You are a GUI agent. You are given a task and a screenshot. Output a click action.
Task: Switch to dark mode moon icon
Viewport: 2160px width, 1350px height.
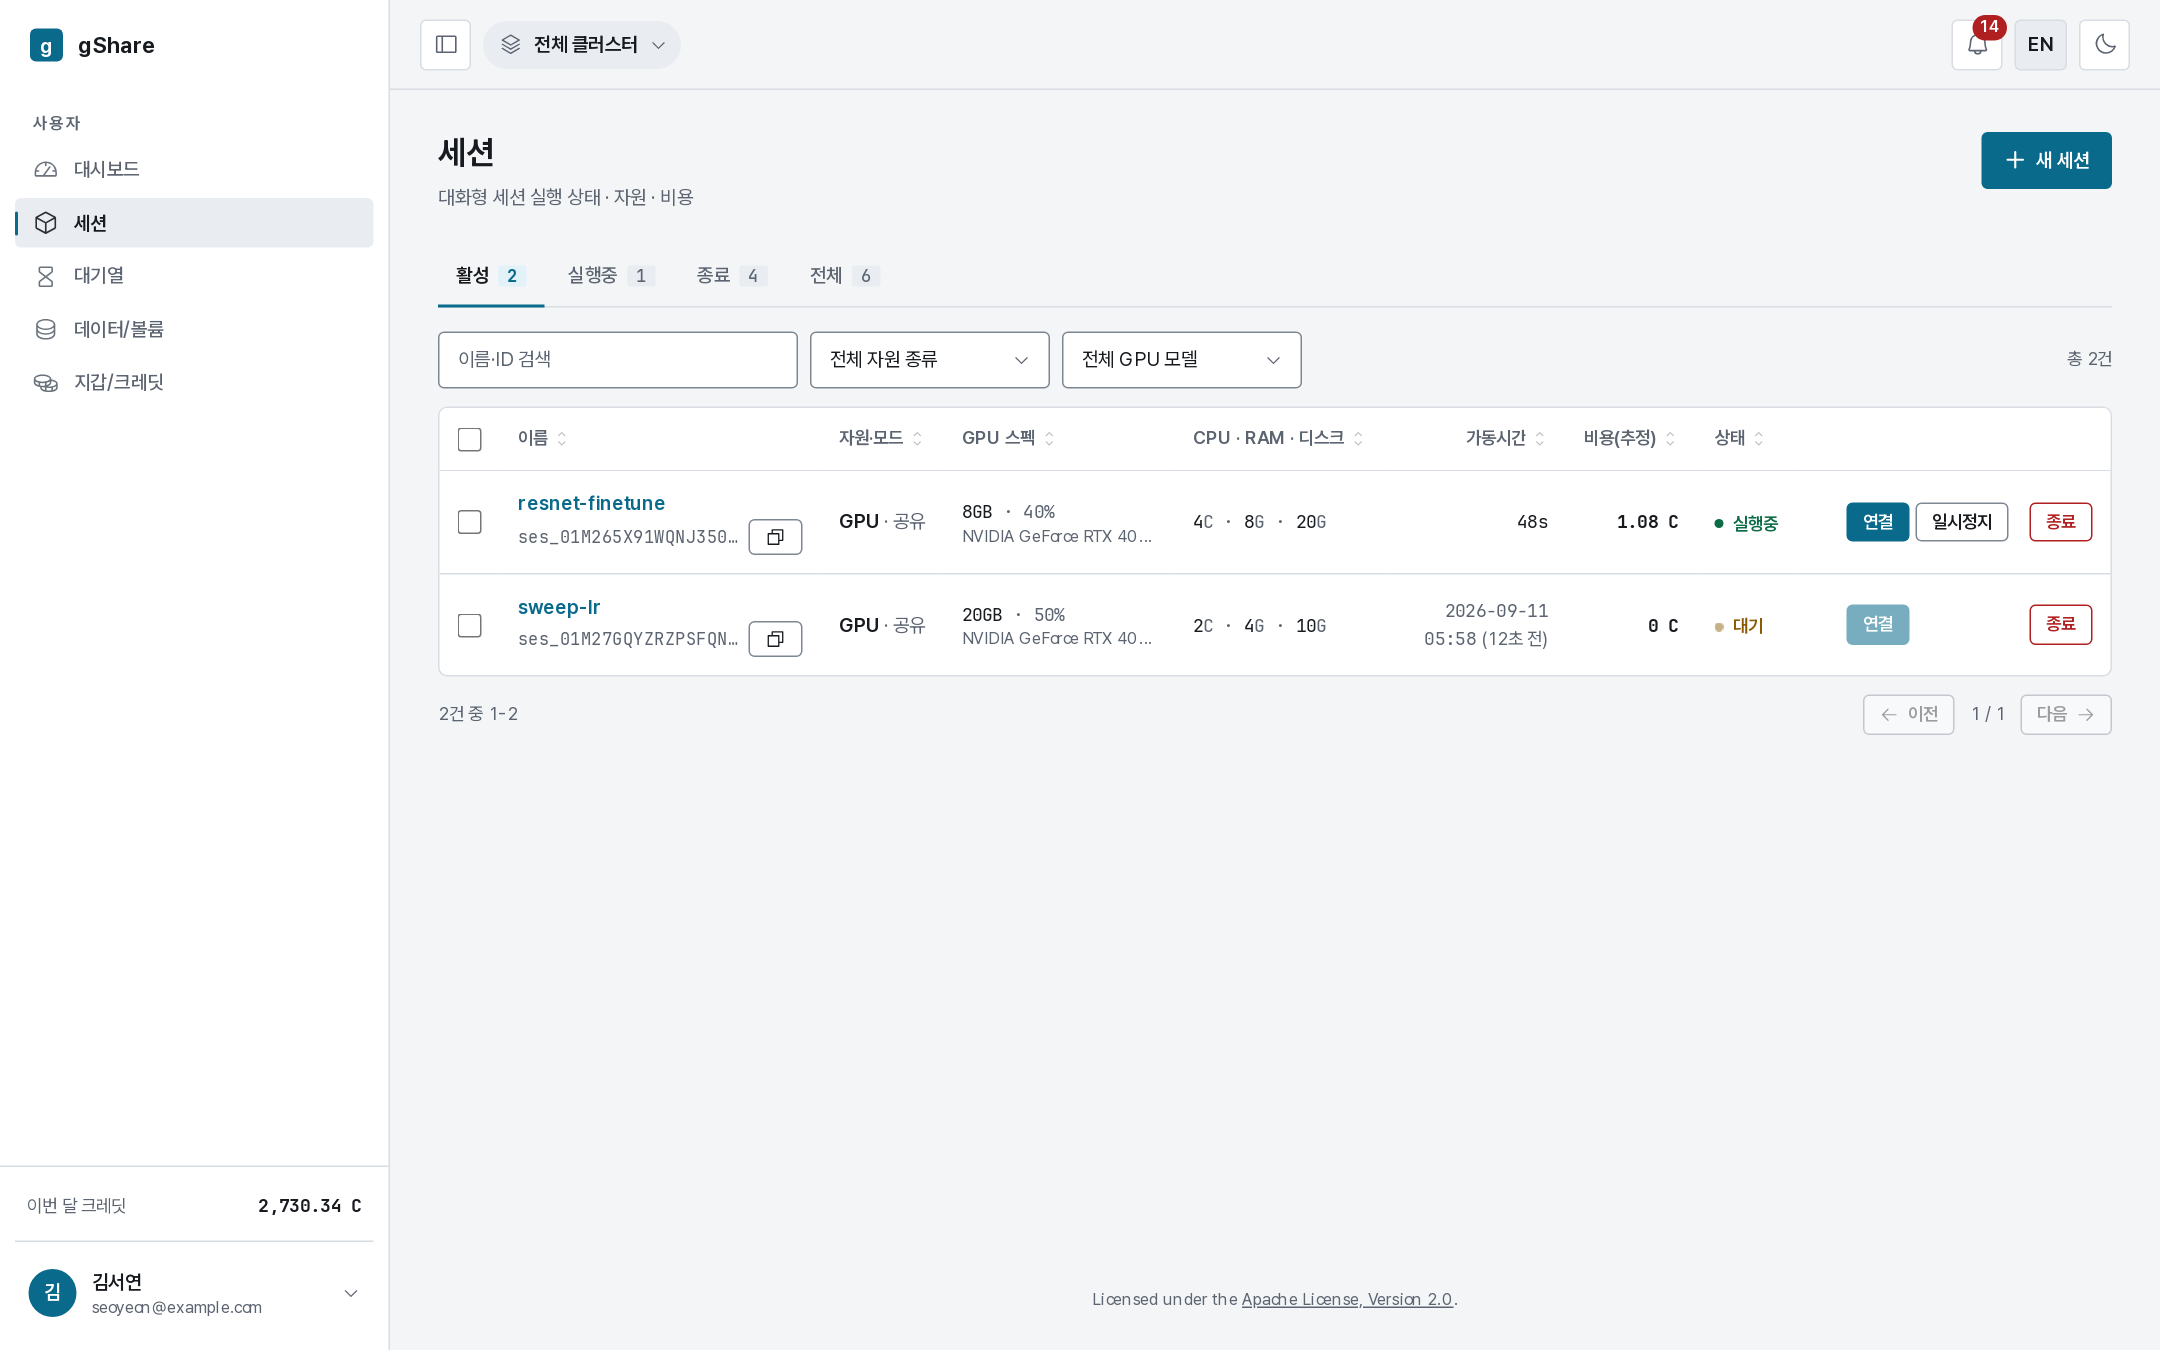(x=2104, y=45)
